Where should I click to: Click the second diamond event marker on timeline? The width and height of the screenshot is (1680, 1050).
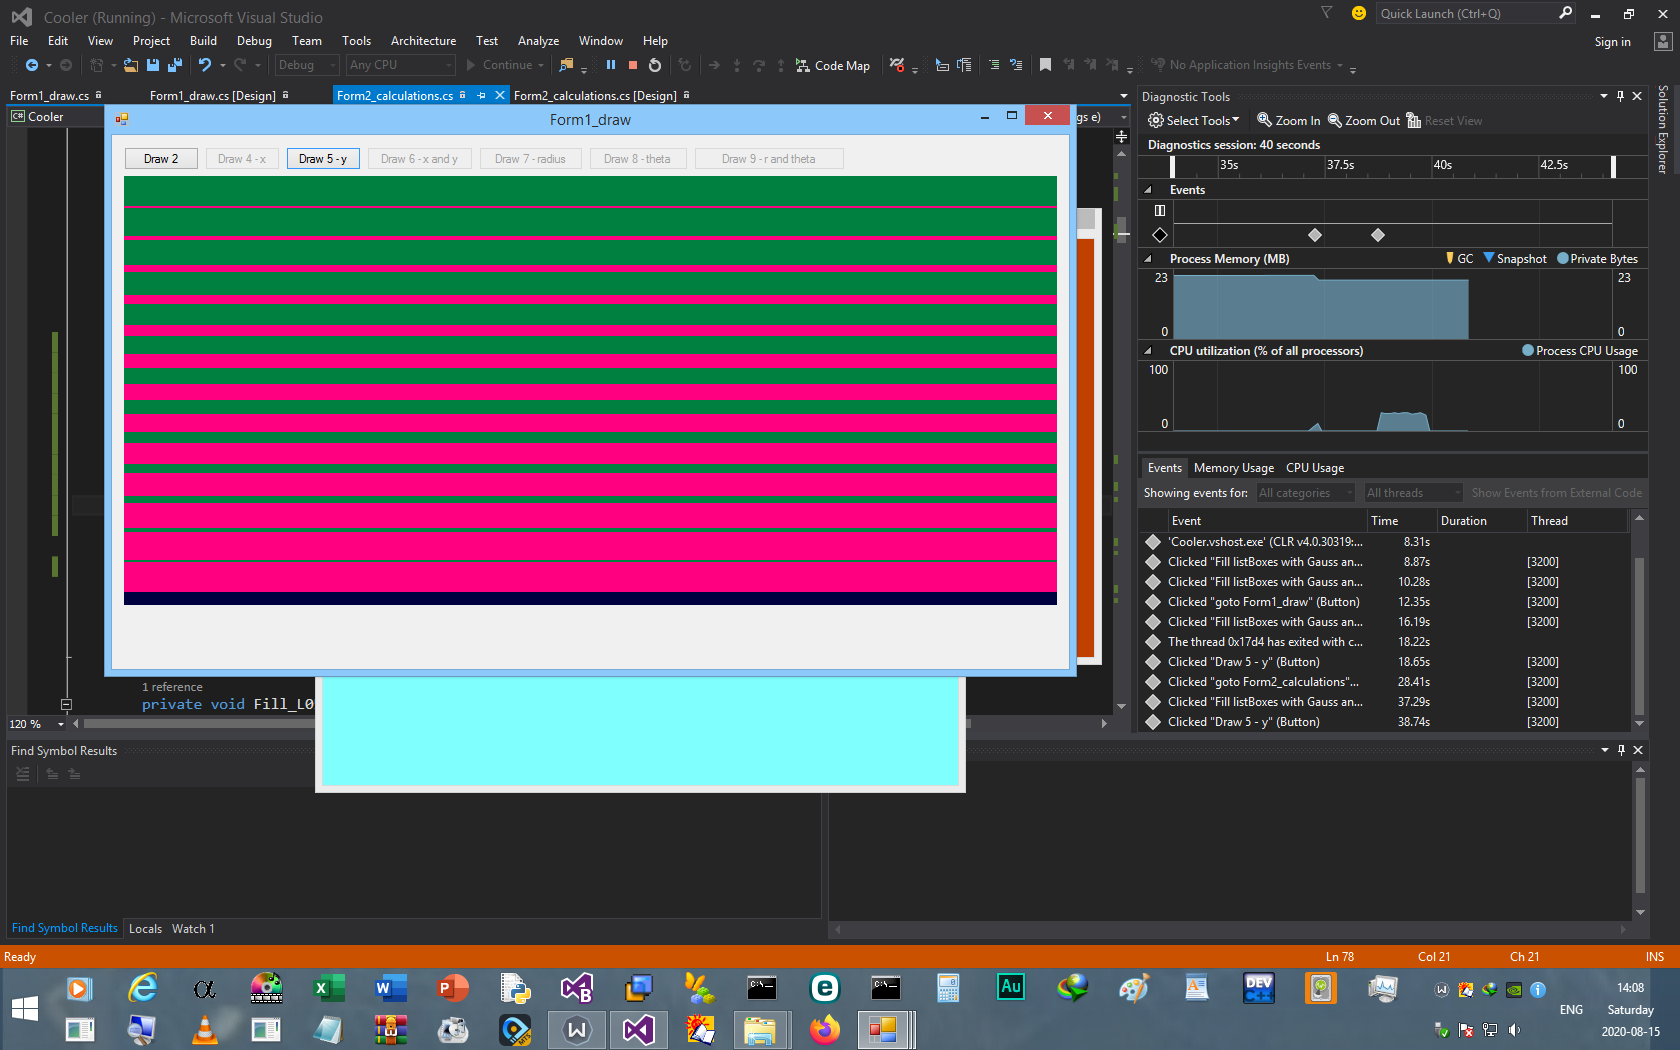1378,235
